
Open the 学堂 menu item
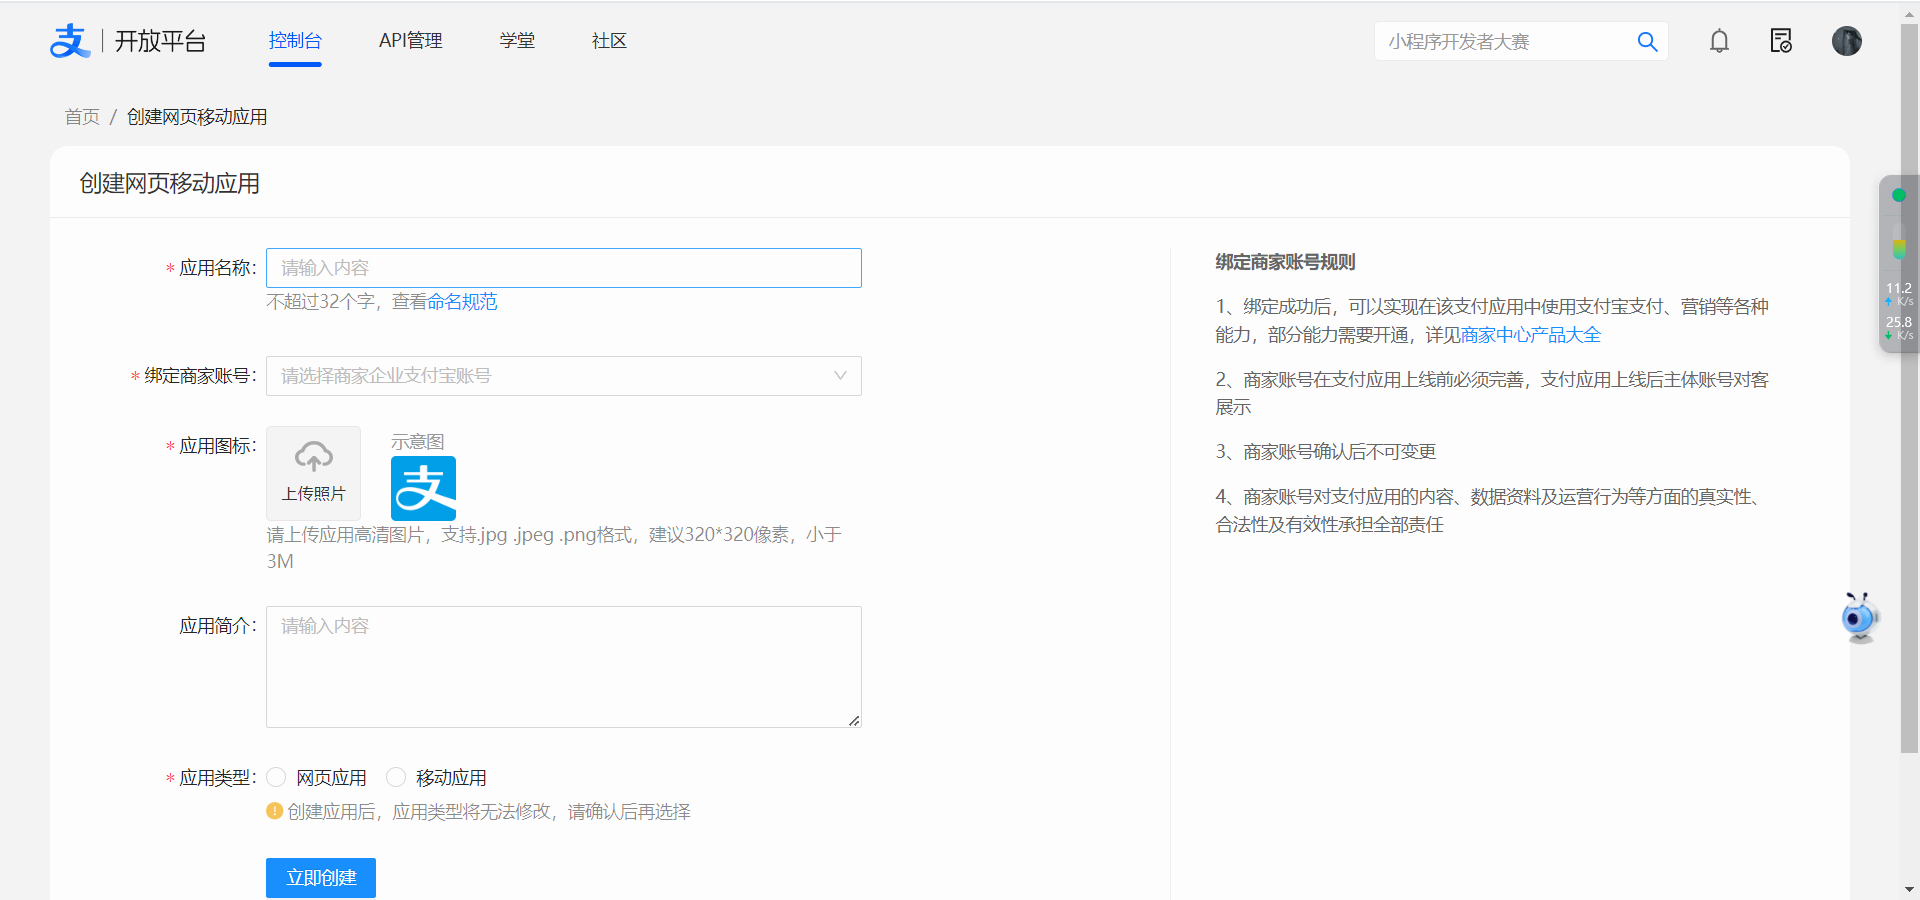point(517,41)
